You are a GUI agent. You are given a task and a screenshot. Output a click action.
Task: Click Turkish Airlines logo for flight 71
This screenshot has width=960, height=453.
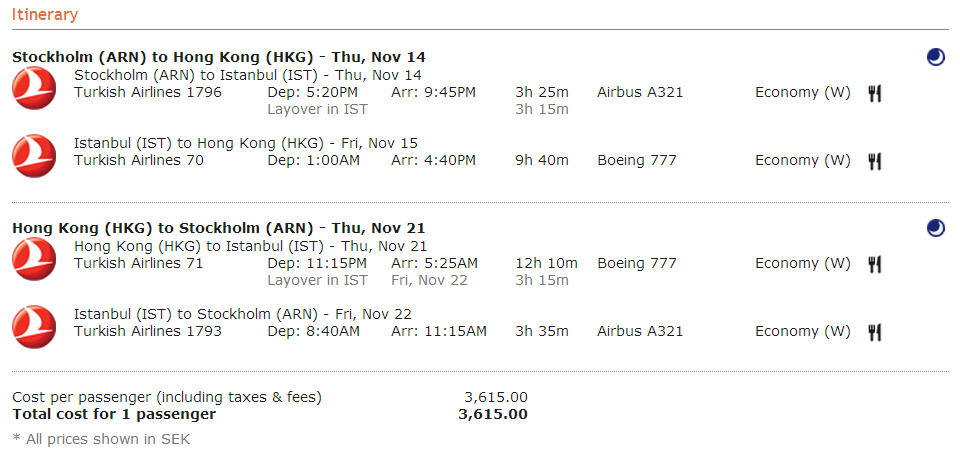(34, 259)
